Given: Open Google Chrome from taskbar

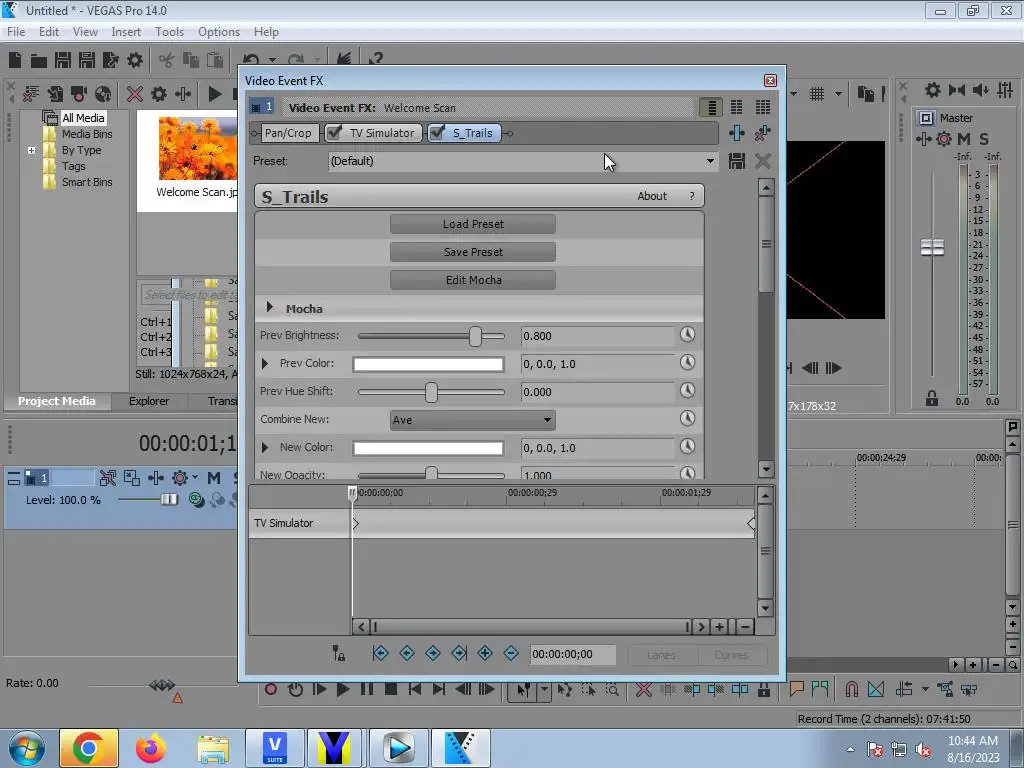Looking at the screenshot, I should (89, 748).
